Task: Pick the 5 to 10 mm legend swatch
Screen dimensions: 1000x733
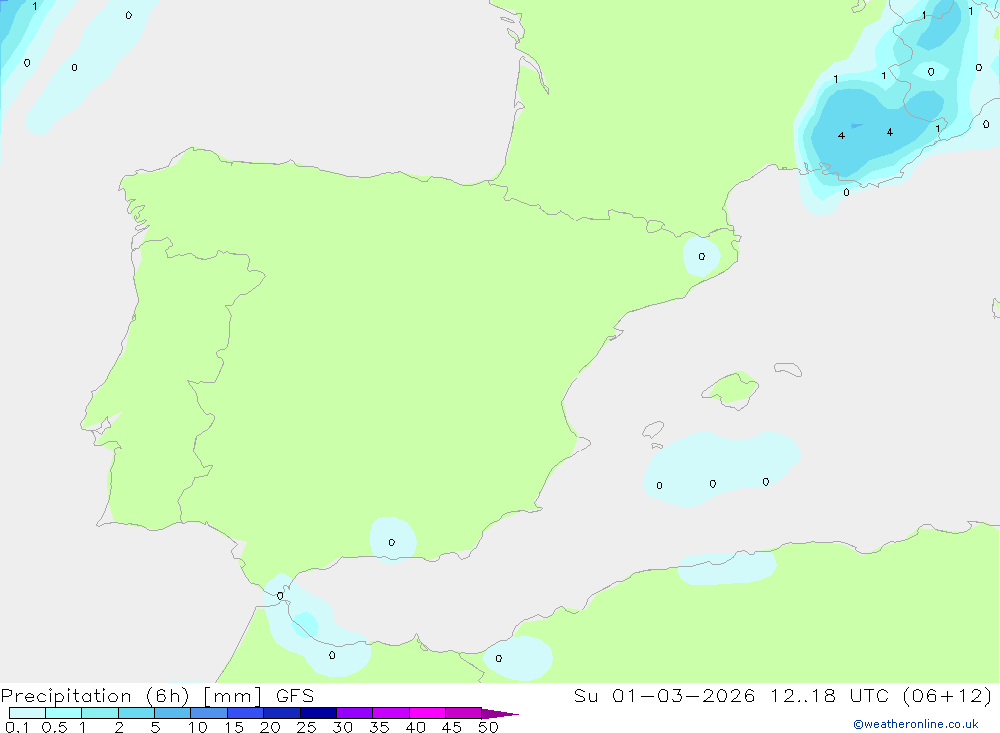Action: [x=173, y=713]
